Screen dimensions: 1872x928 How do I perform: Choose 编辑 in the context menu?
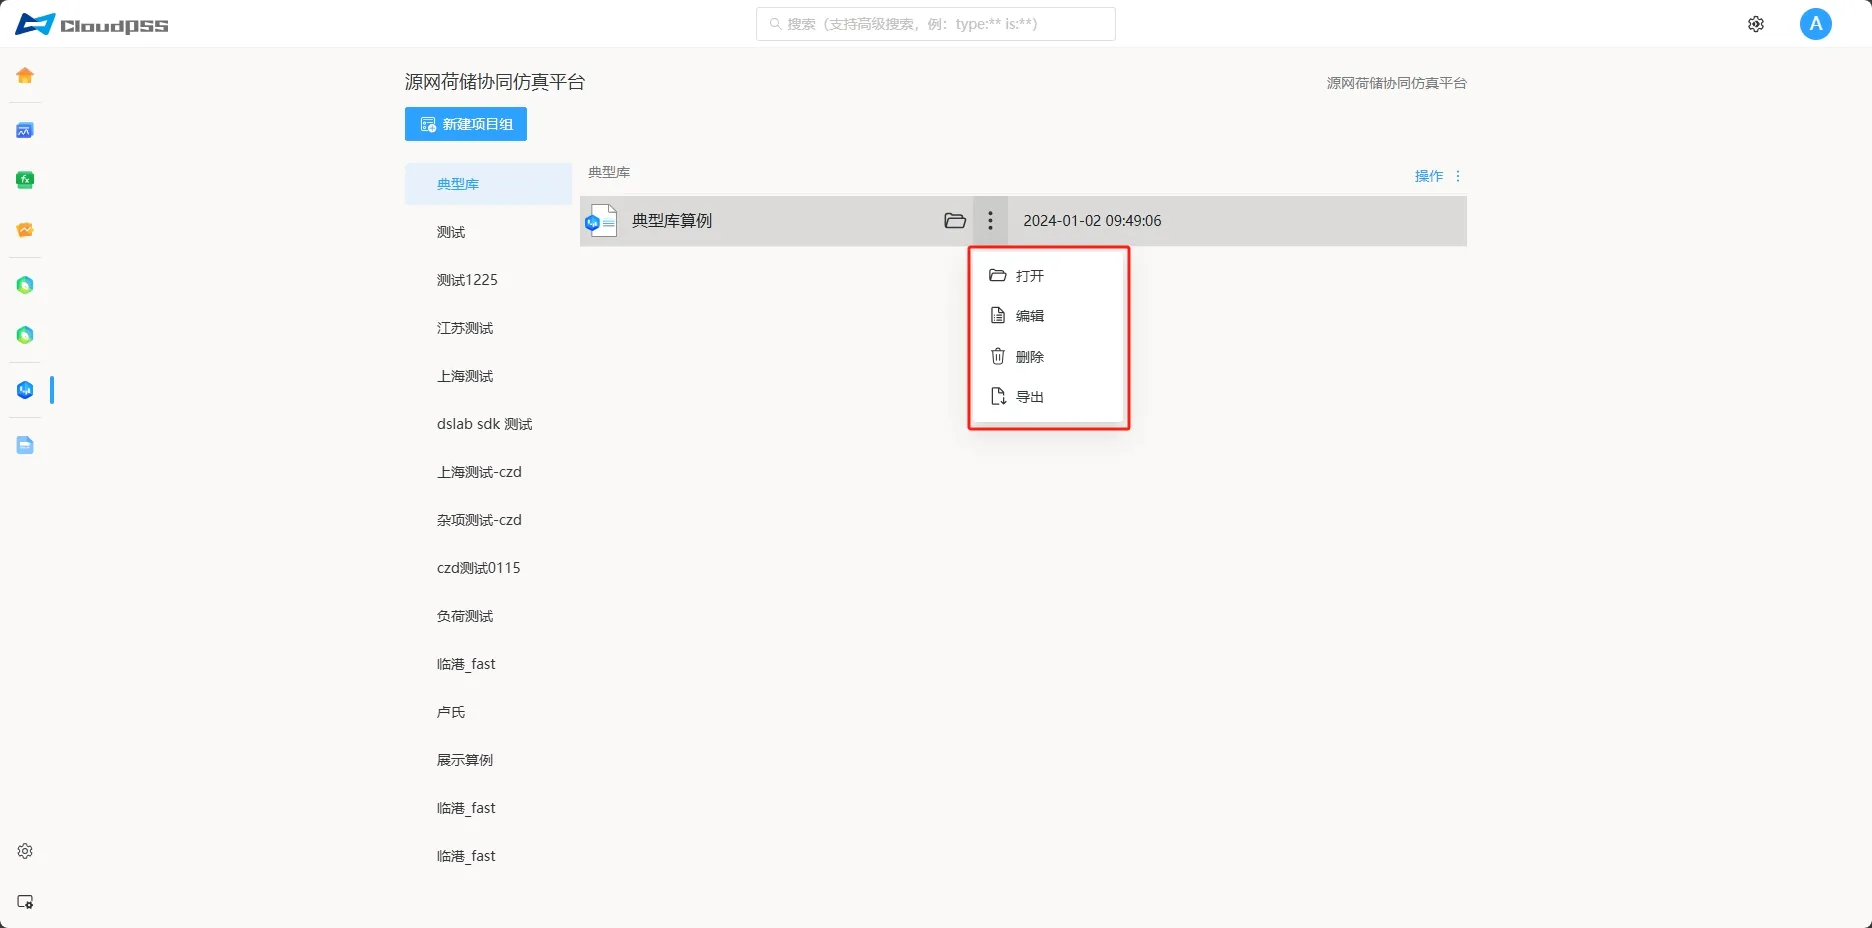1029,316
